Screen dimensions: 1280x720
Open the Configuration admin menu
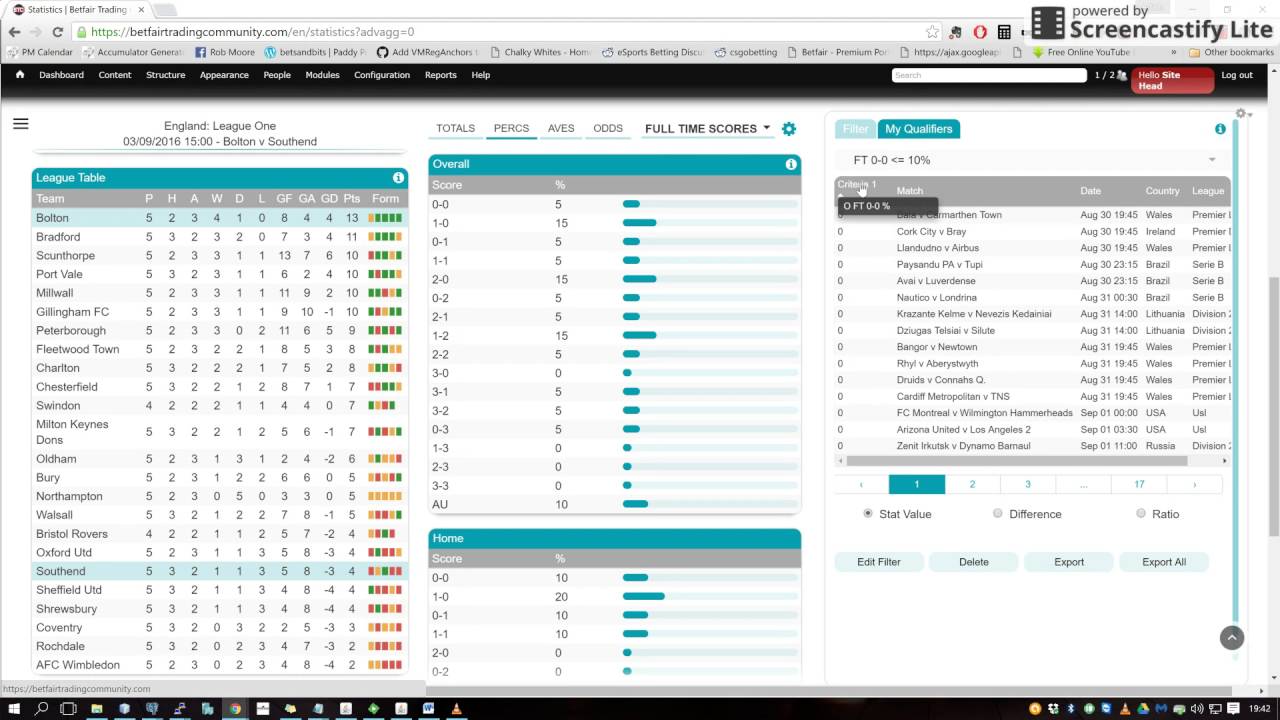pos(381,75)
